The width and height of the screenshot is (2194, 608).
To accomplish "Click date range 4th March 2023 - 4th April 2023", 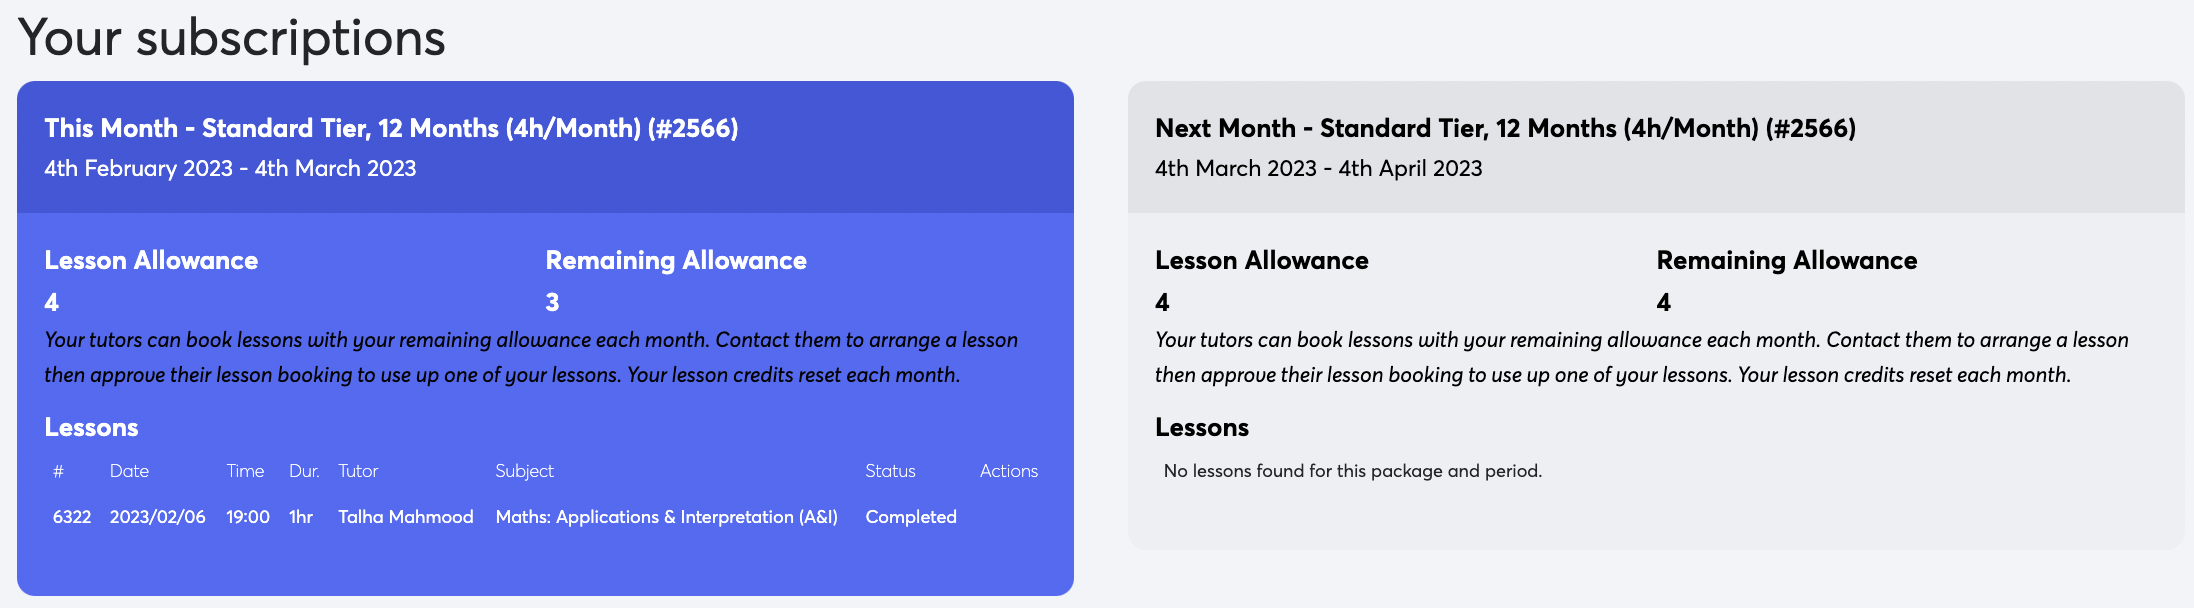I will coord(1318,168).
